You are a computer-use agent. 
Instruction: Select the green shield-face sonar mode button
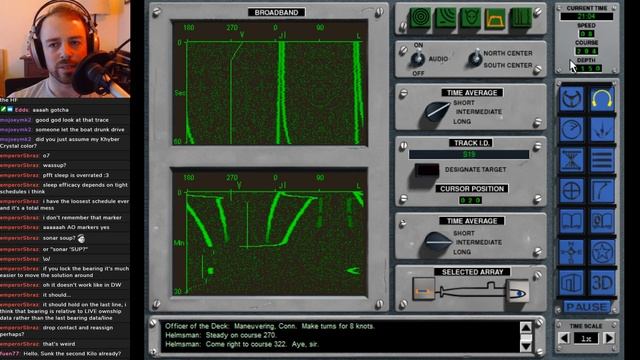point(471,18)
